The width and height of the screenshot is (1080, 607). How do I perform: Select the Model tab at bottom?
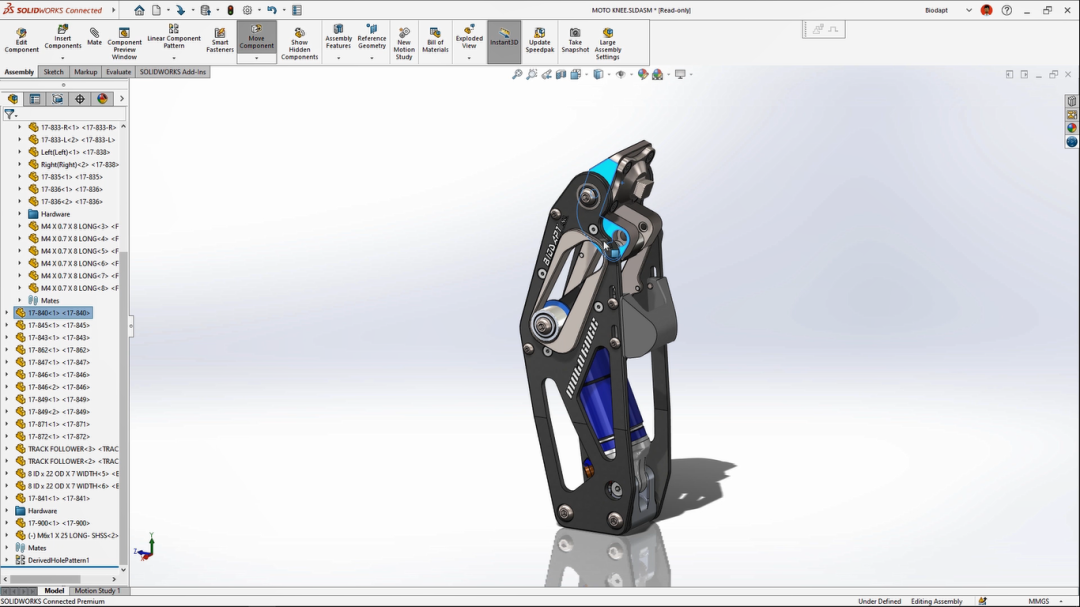coord(54,590)
